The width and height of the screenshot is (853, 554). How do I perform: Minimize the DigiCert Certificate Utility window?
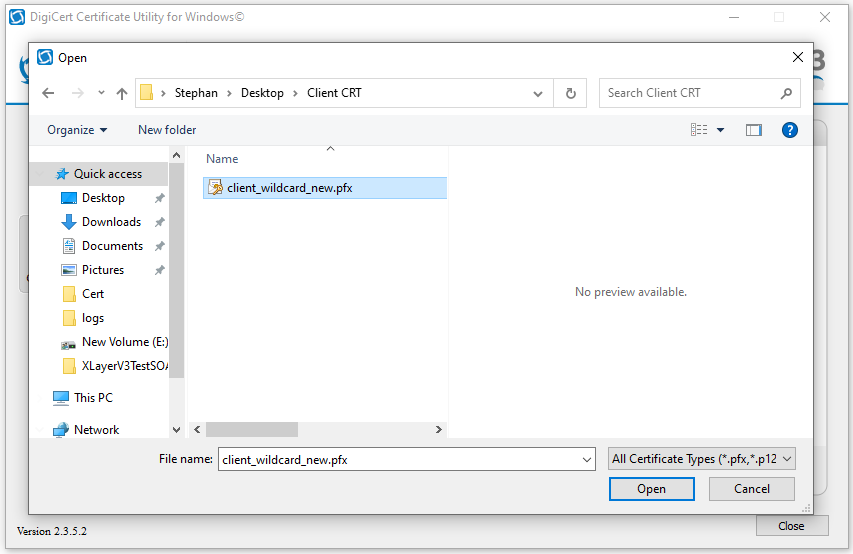[x=734, y=17]
